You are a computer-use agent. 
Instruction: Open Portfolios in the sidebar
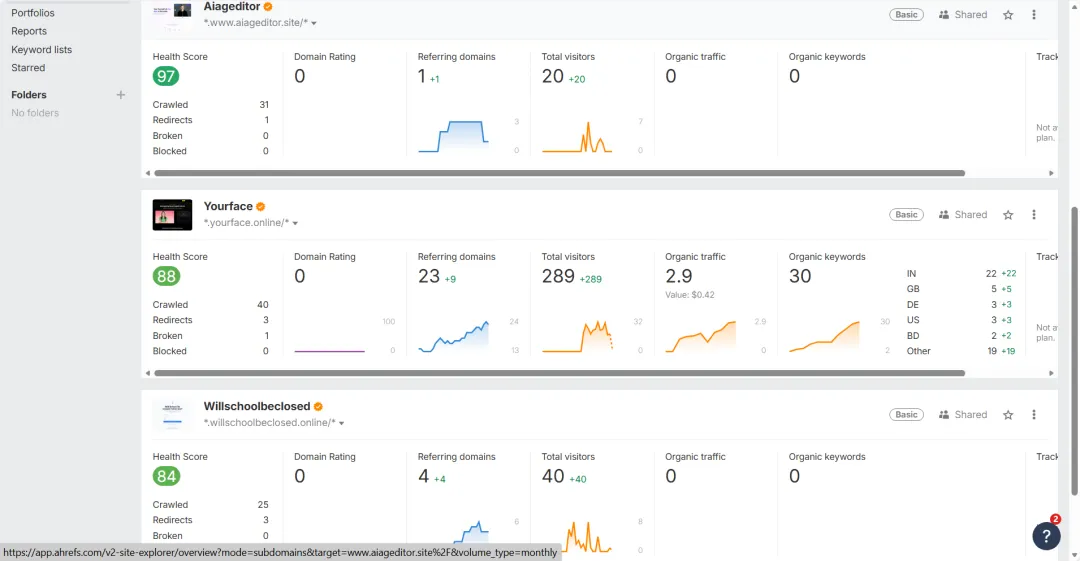[32, 12]
